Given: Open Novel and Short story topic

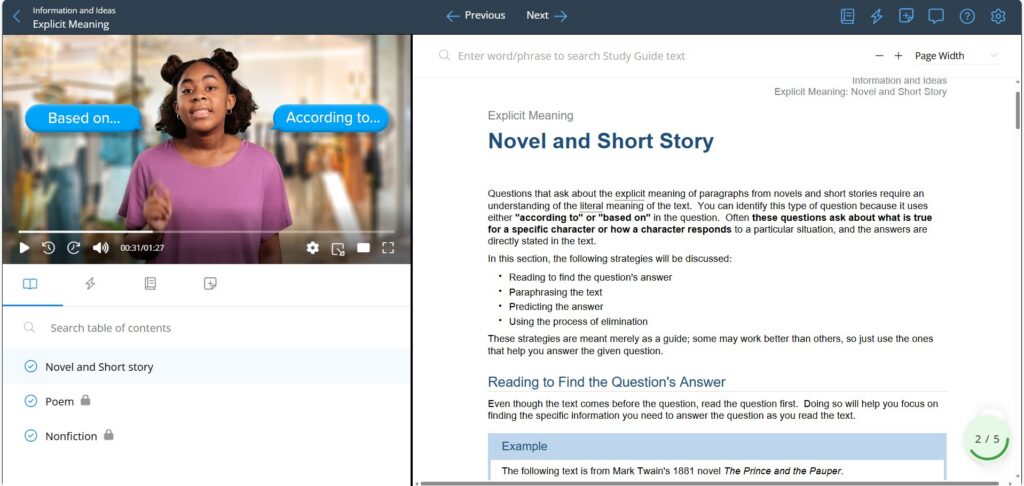Looking at the screenshot, I should pyautogui.click(x=206, y=366).
